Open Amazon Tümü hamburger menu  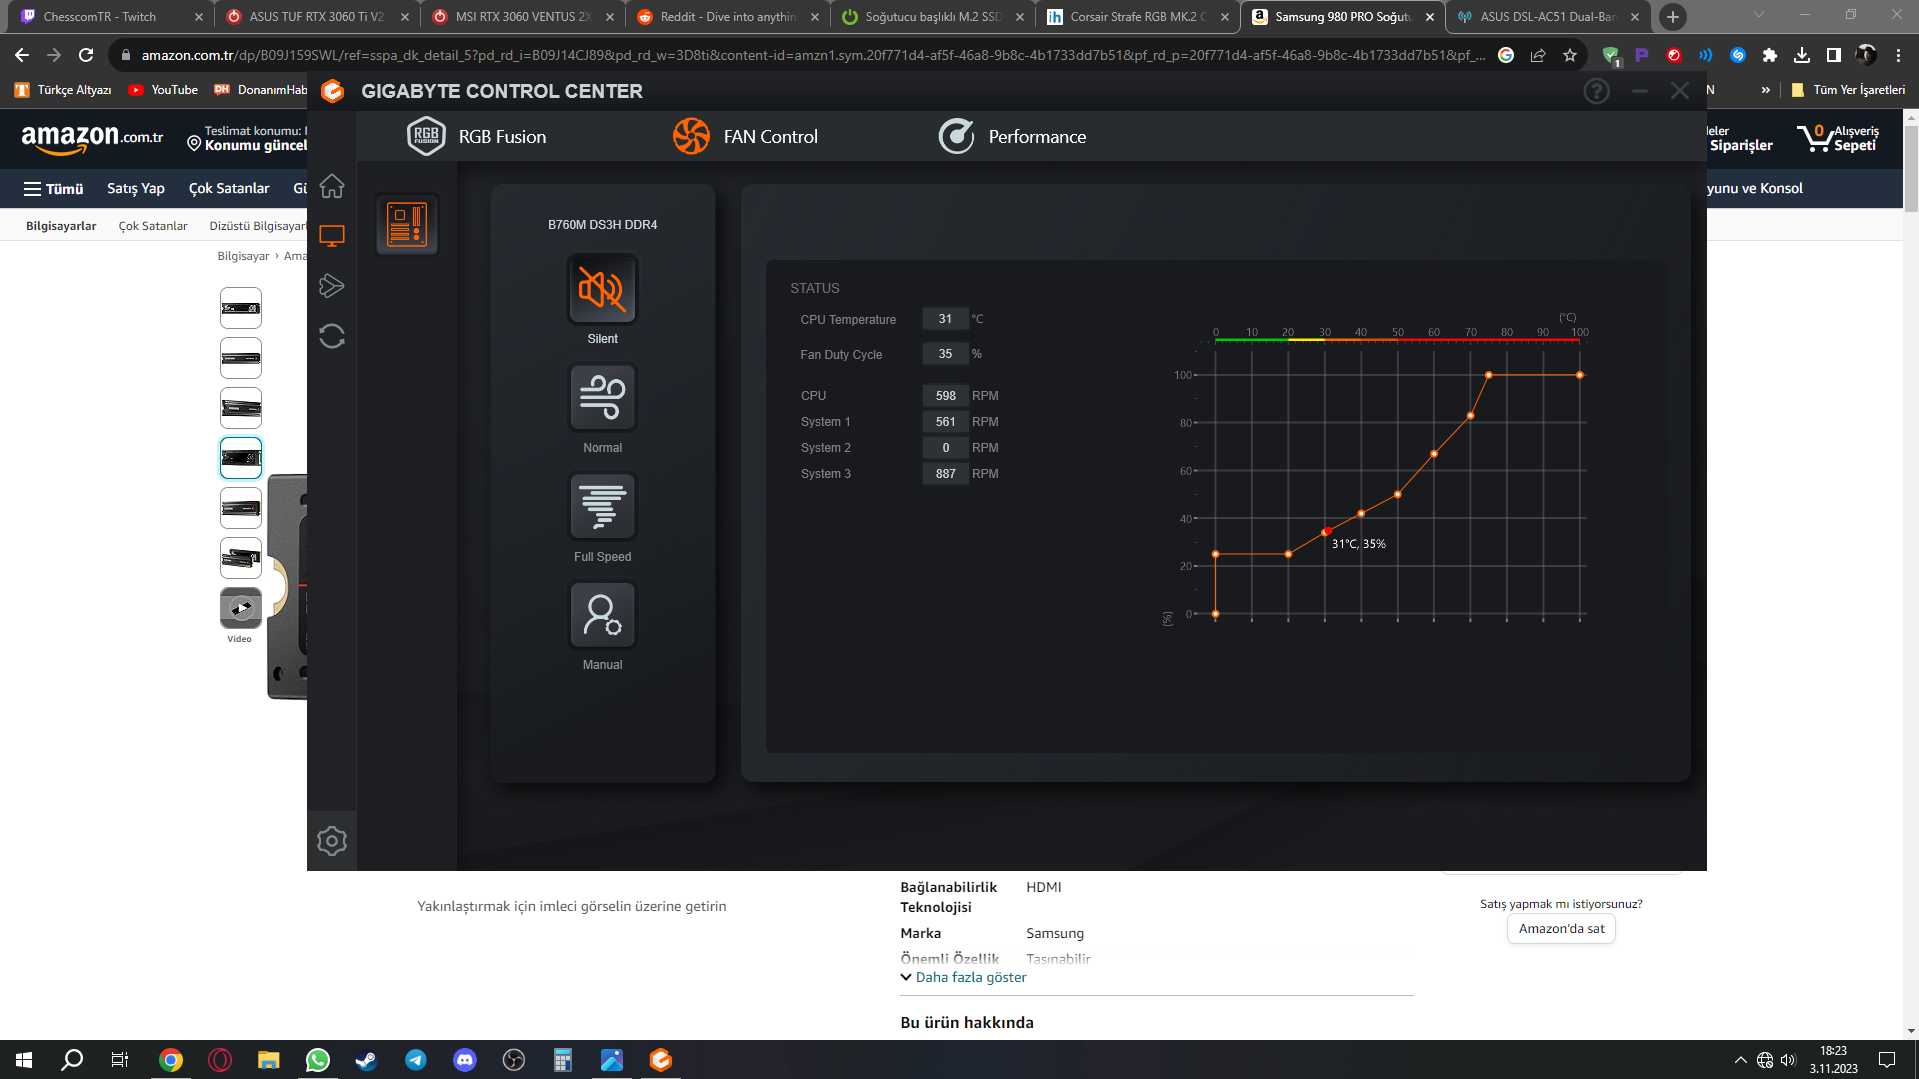tap(54, 188)
